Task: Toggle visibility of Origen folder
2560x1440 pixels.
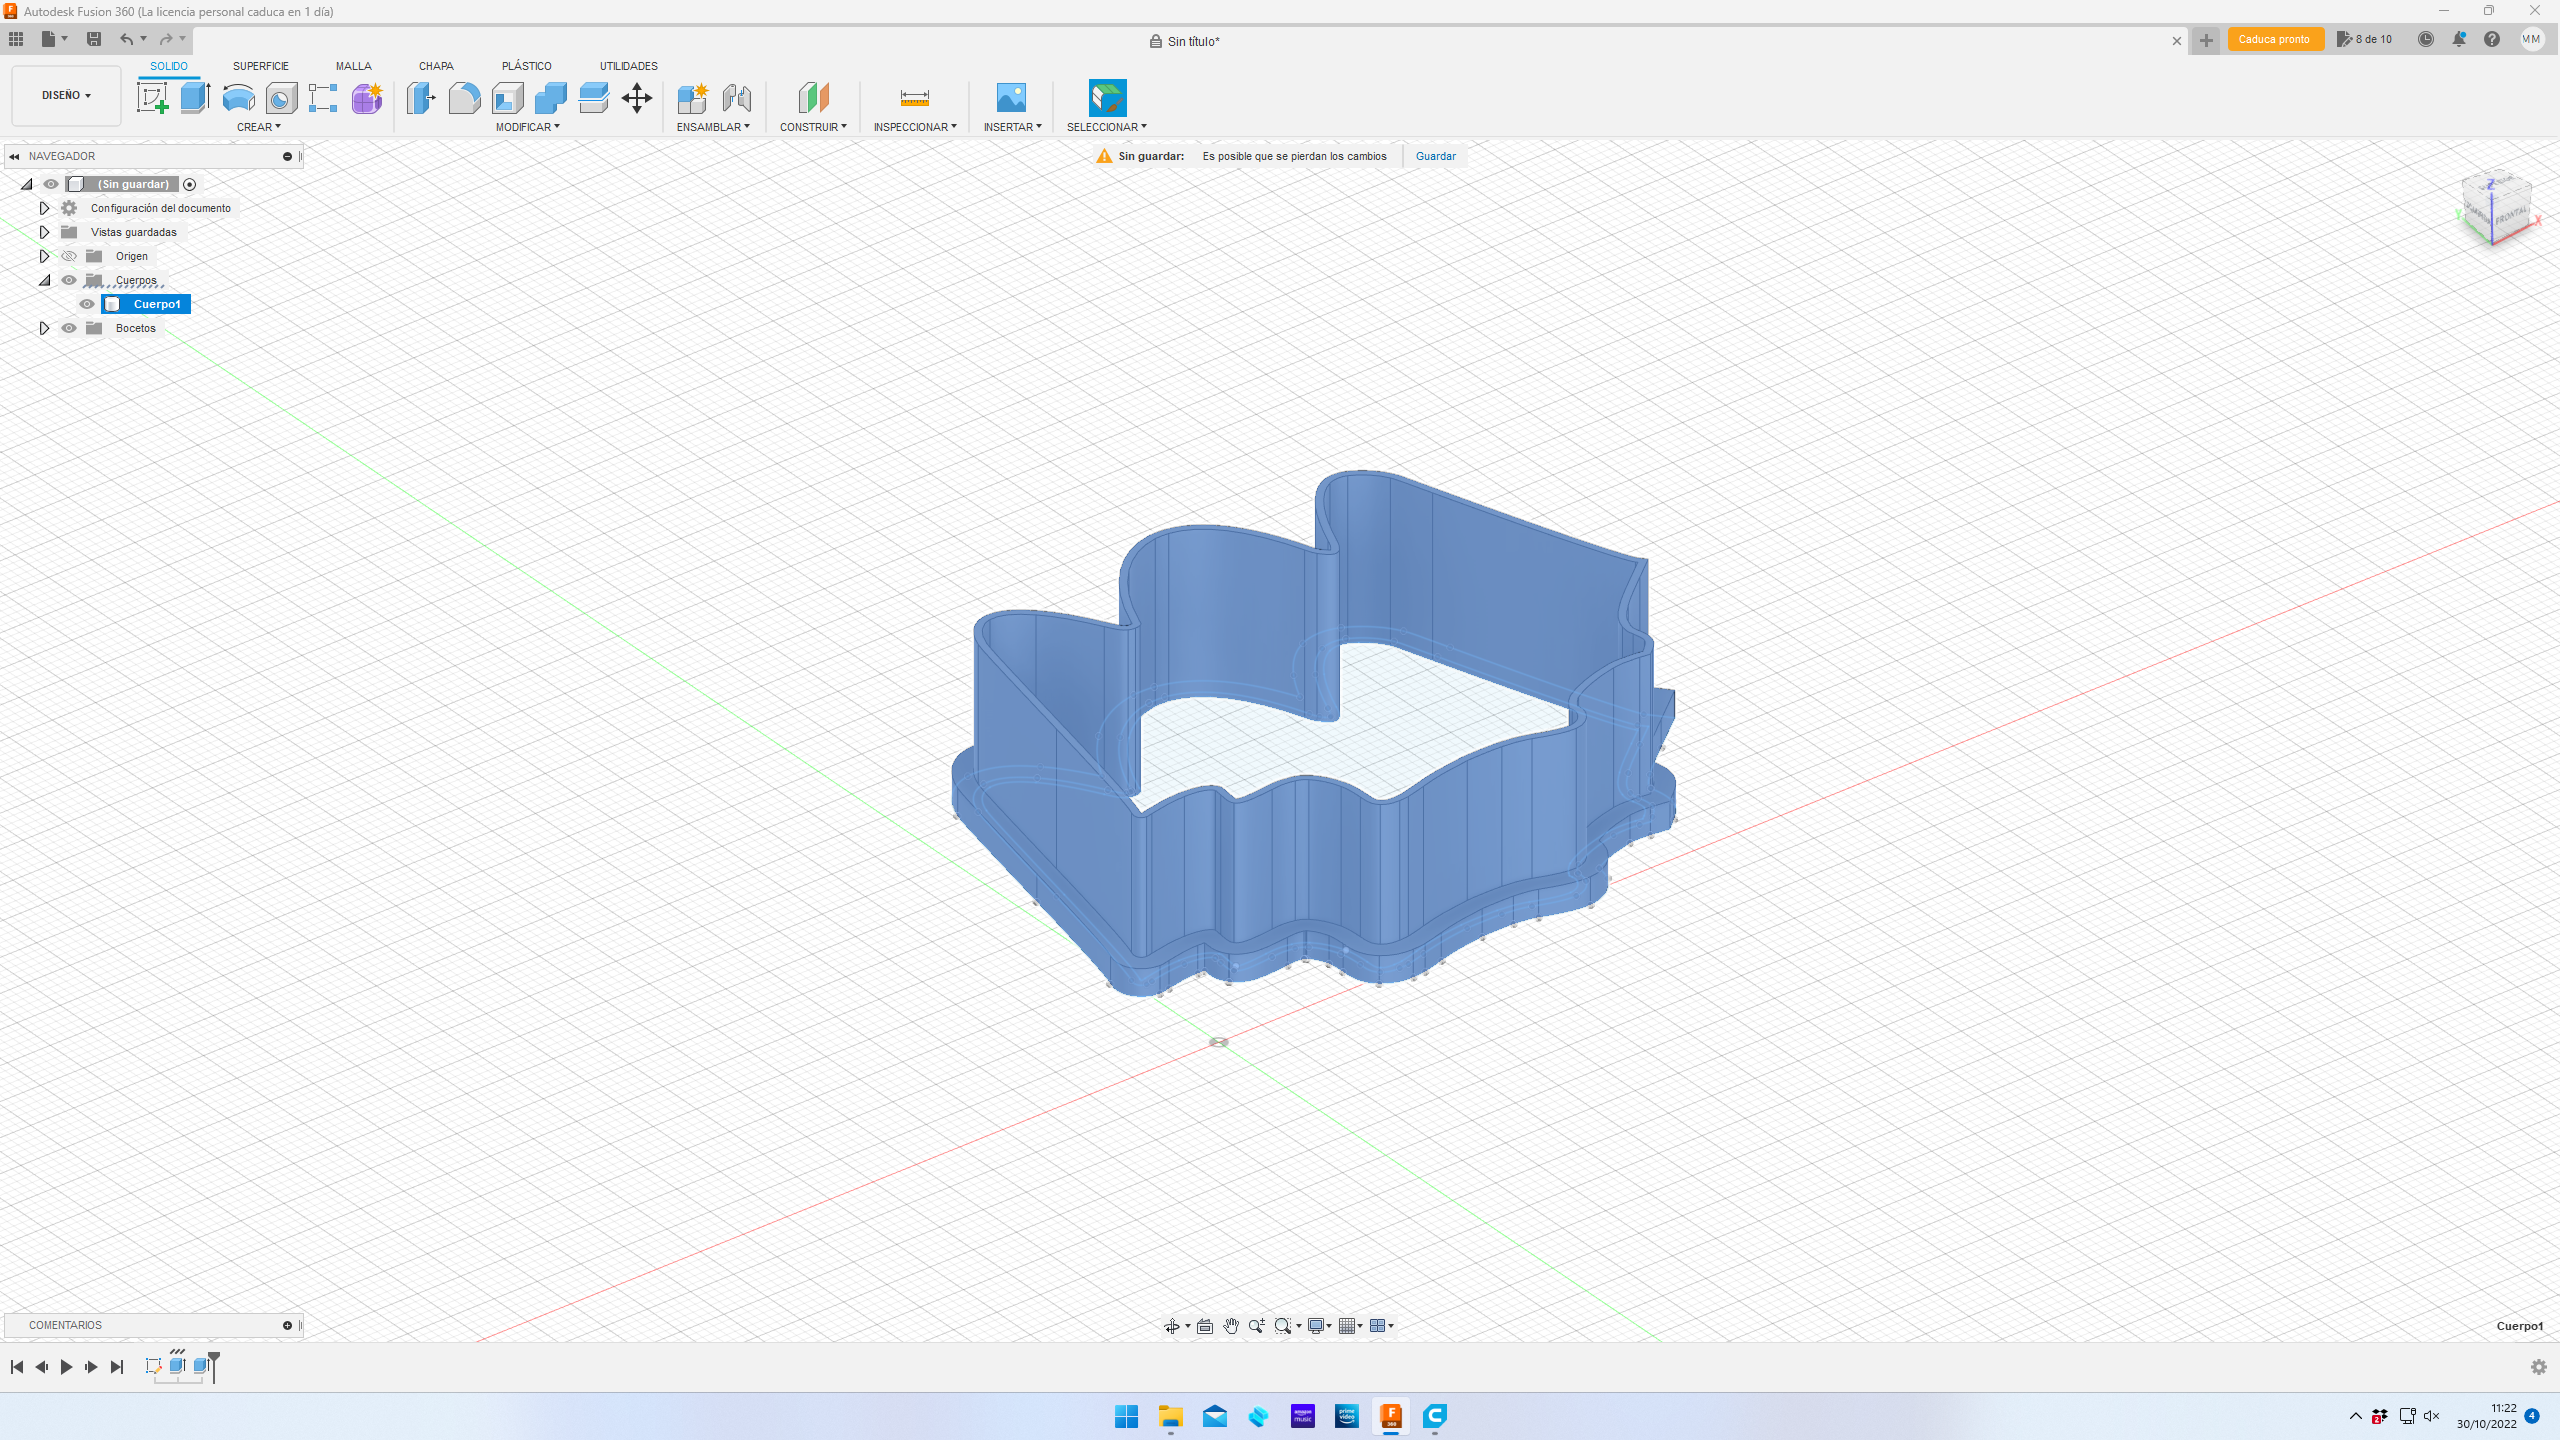Action: pos(69,256)
